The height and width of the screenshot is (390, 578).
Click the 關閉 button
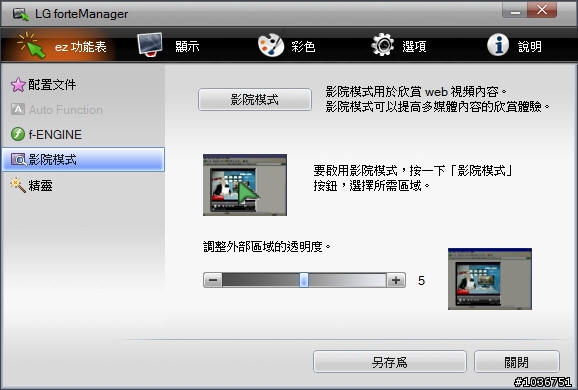pos(516,362)
